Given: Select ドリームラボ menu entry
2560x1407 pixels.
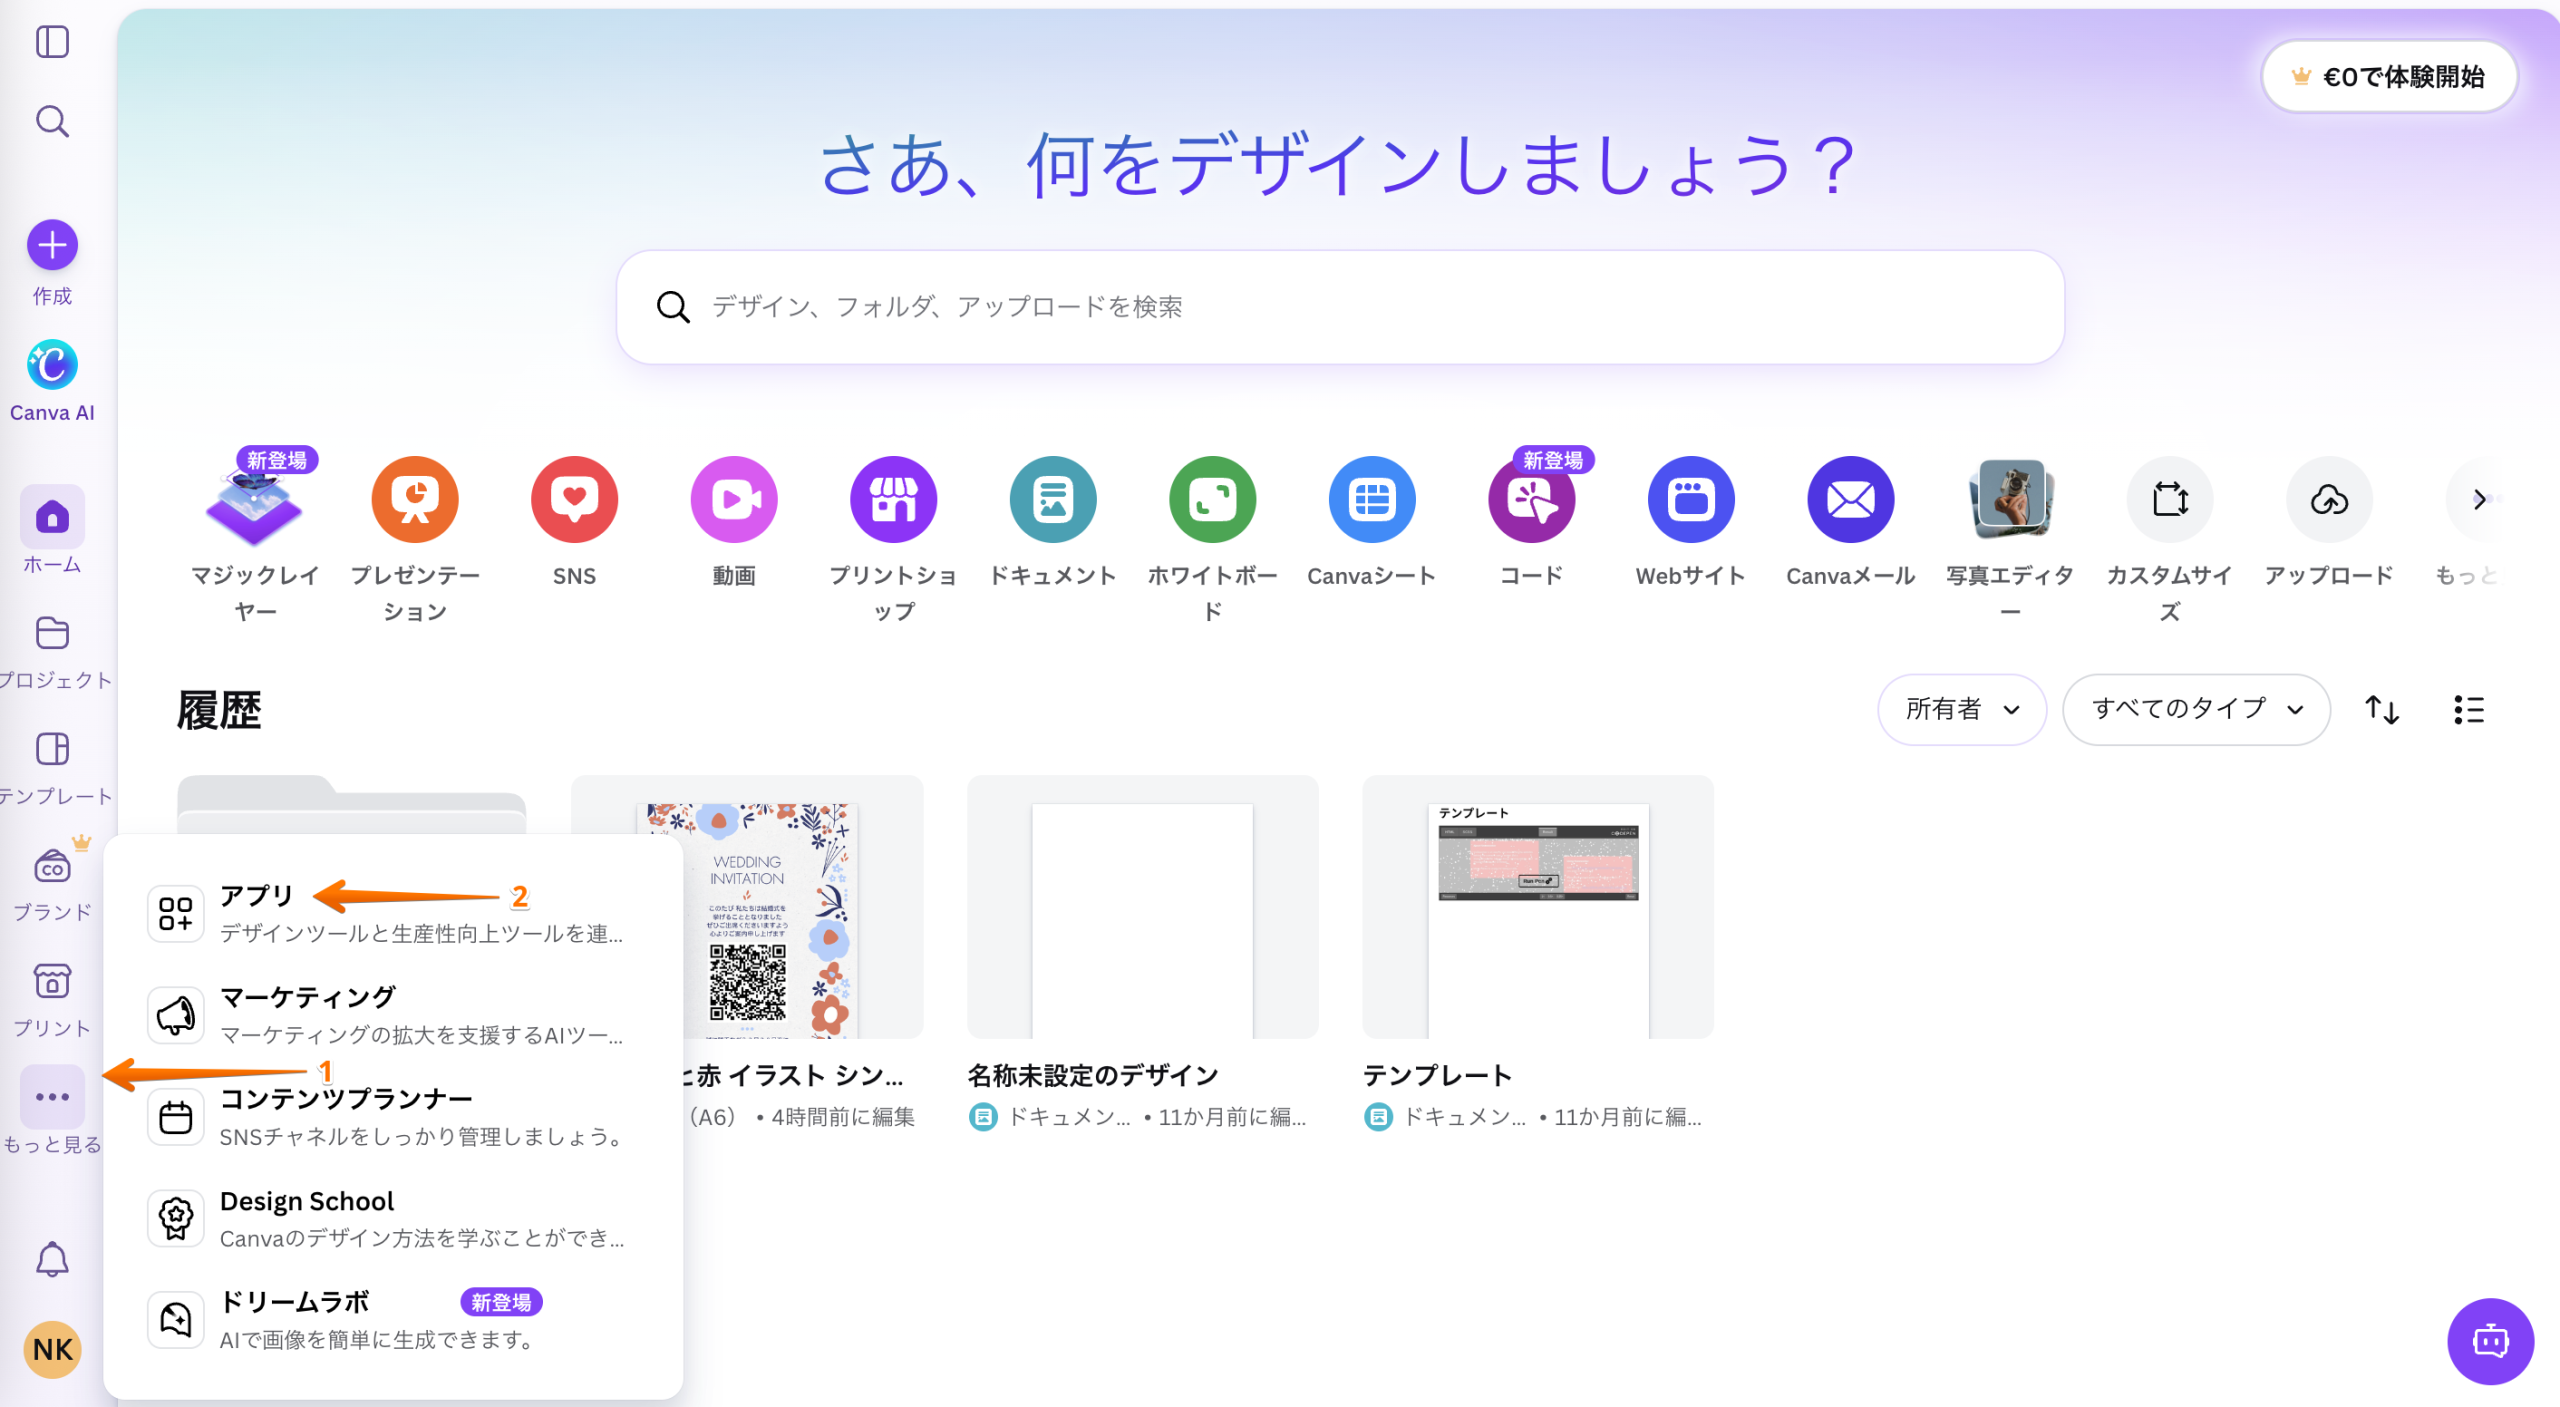Looking at the screenshot, I should (393, 1320).
